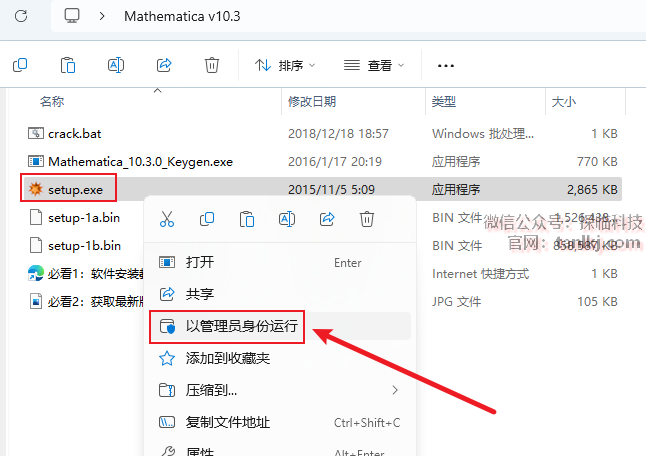This screenshot has height=456, width=646.
Task: Expand the address bar path chevron
Action: [102, 16]
